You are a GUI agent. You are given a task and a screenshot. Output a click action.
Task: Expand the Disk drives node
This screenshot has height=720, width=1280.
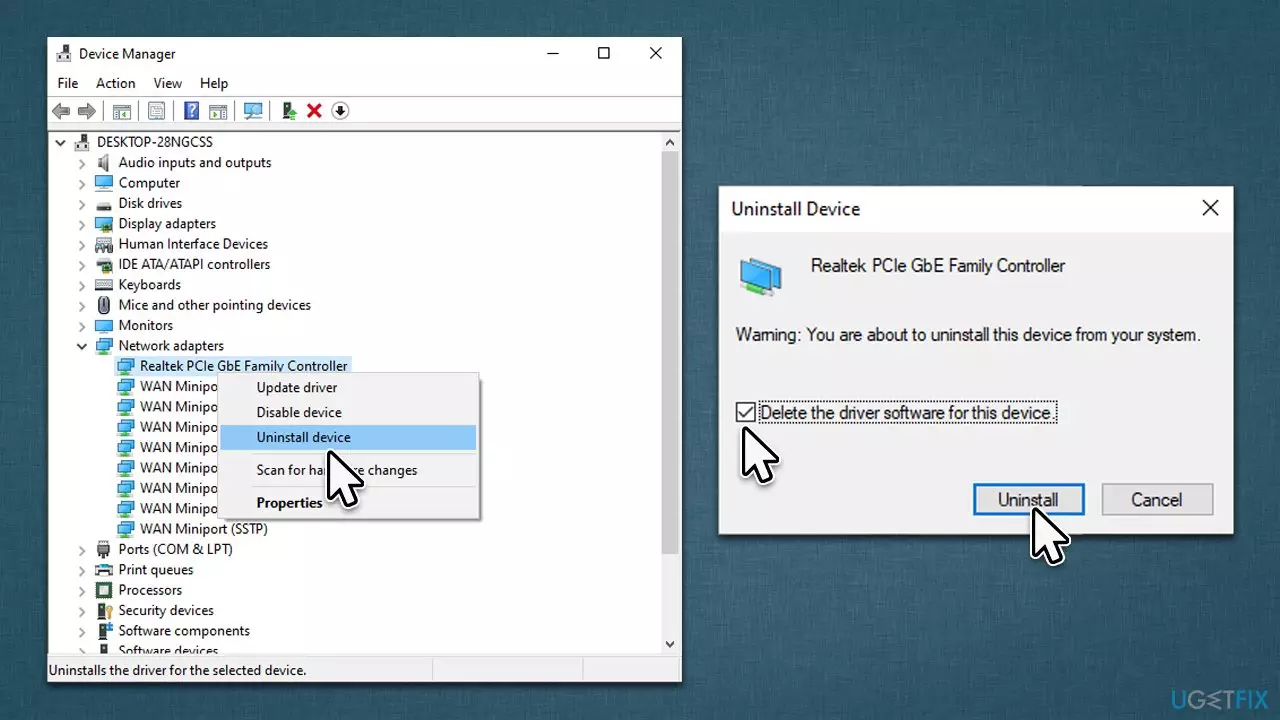coord(82,203)
